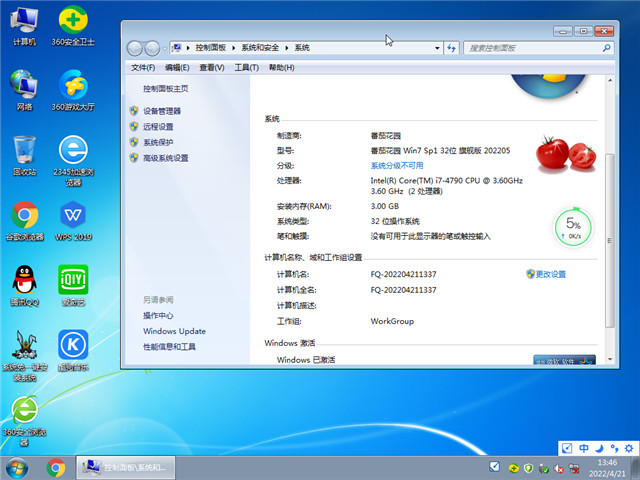Toggle the muted volume tray icon
The image size is (640, 480).
pos(559,469)
